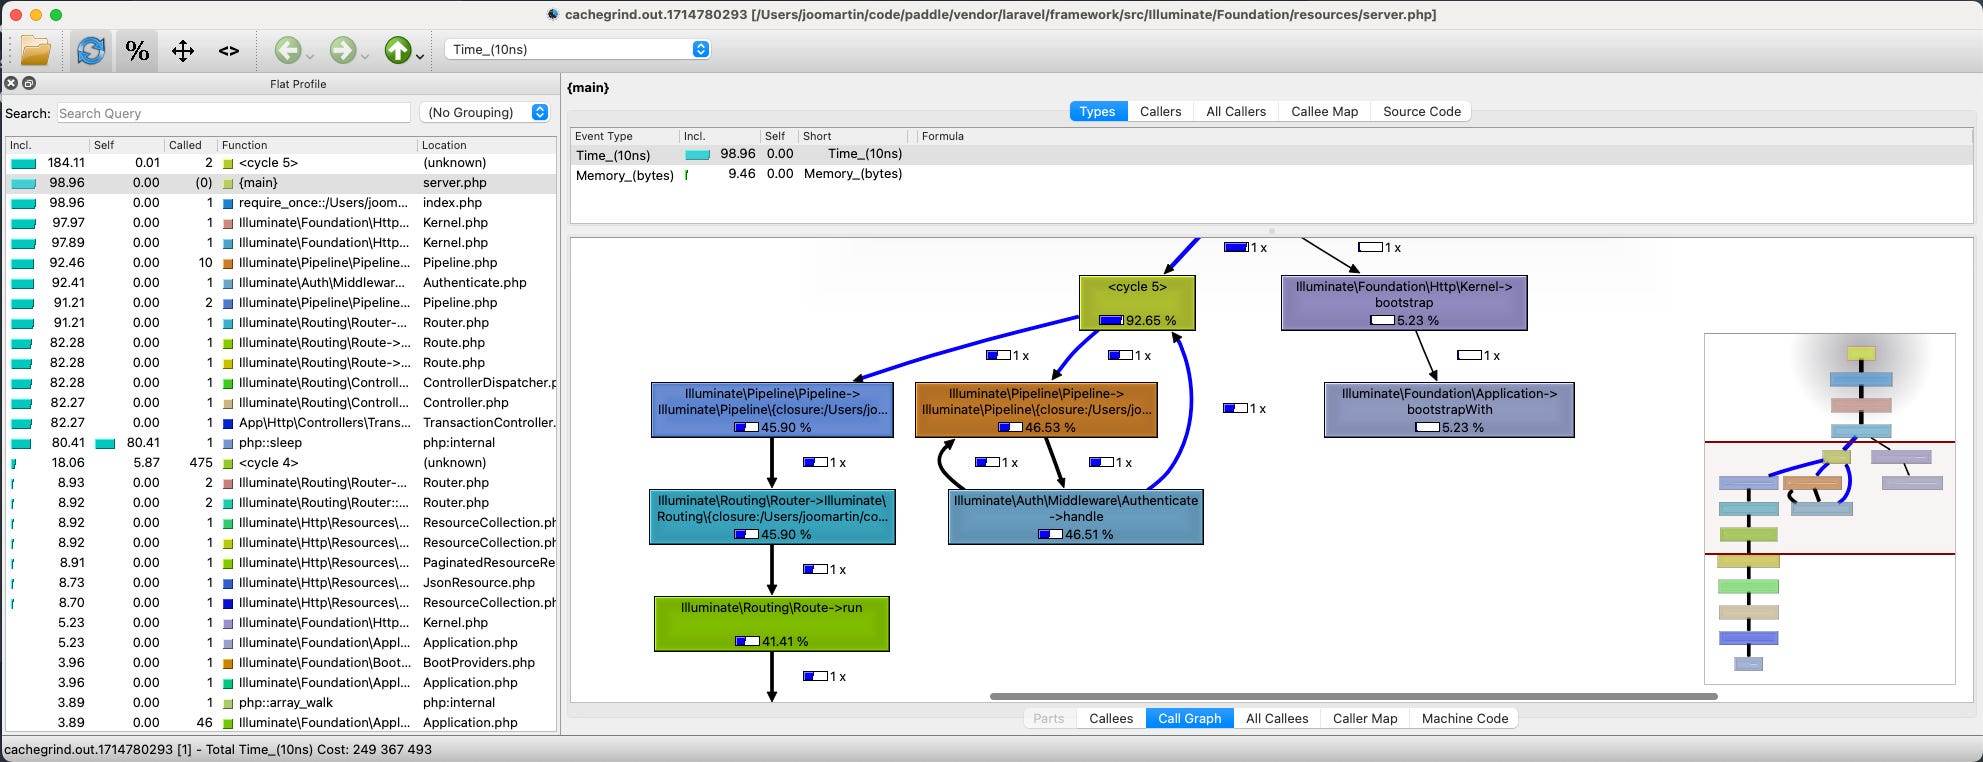Viewport: 1983px width, 762px height.
Task: Select the php::sleep function row
Action: tap(281, 443)
